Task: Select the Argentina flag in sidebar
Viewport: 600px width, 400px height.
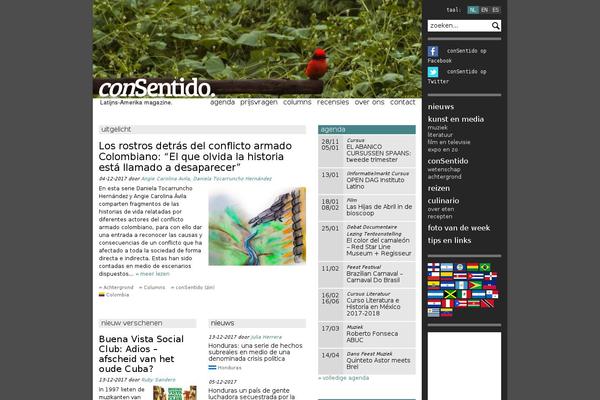Action: (447, 267)
